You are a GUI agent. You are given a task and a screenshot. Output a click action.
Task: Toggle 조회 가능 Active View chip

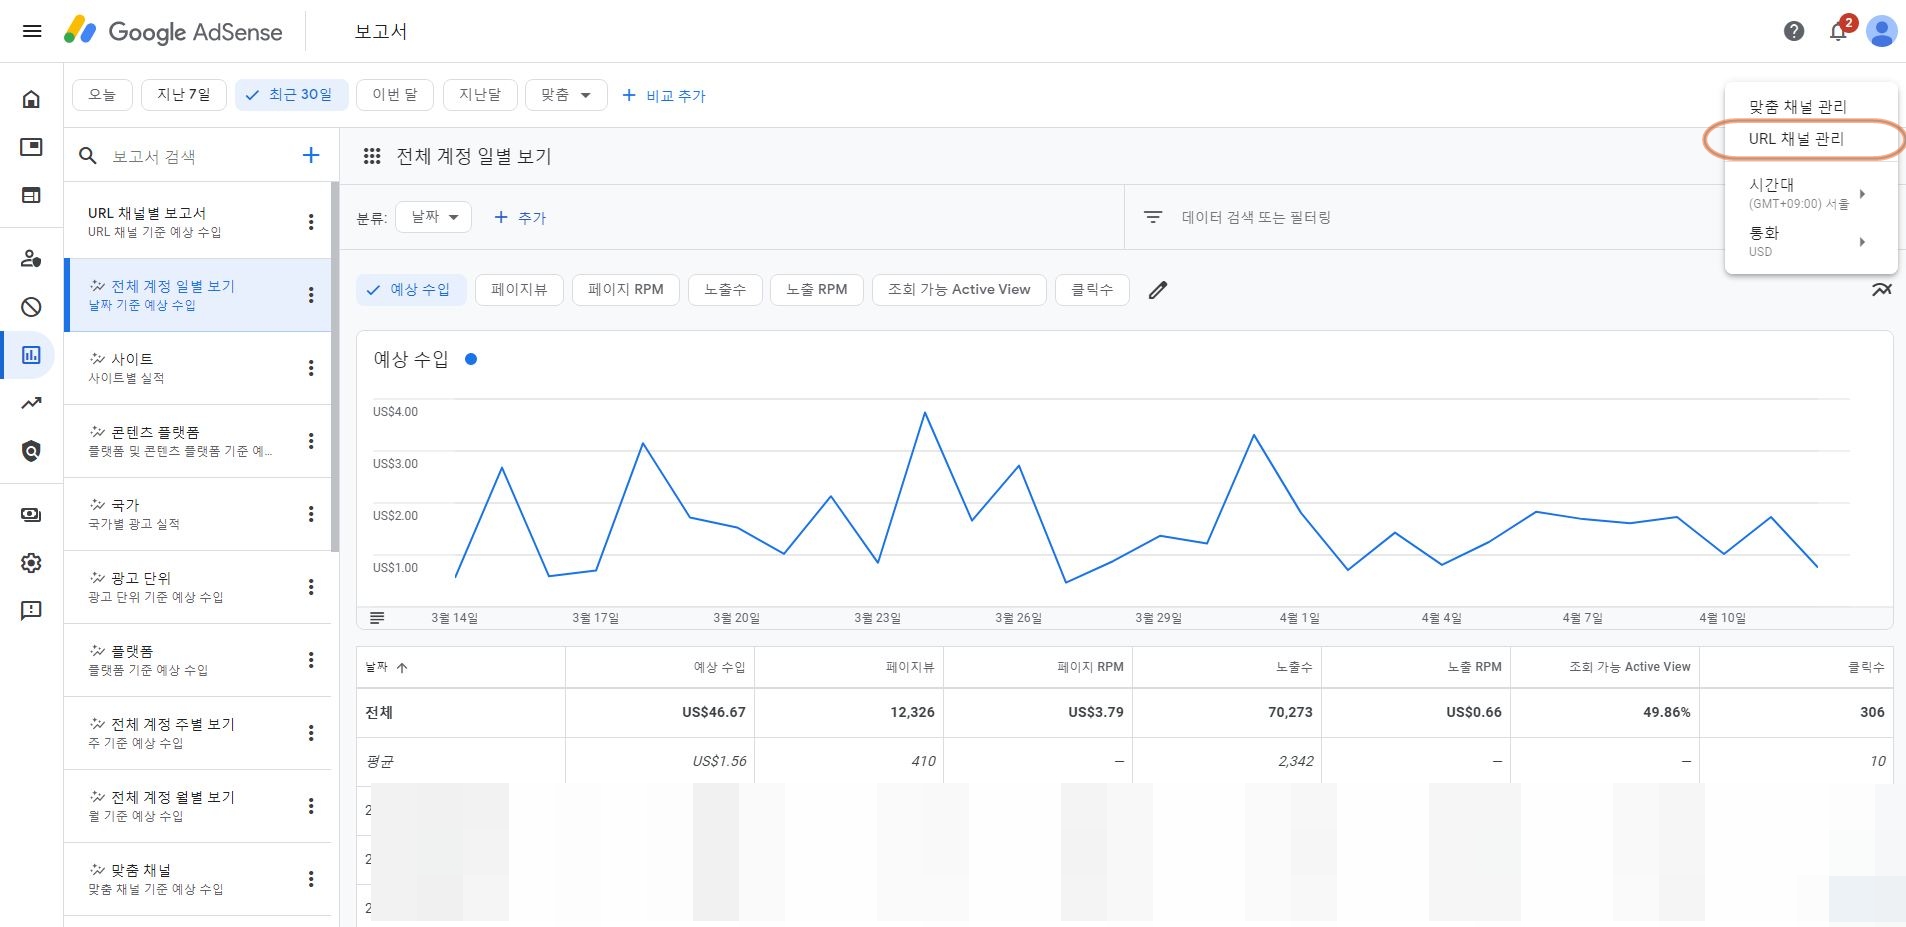click(x=959, y=290)
